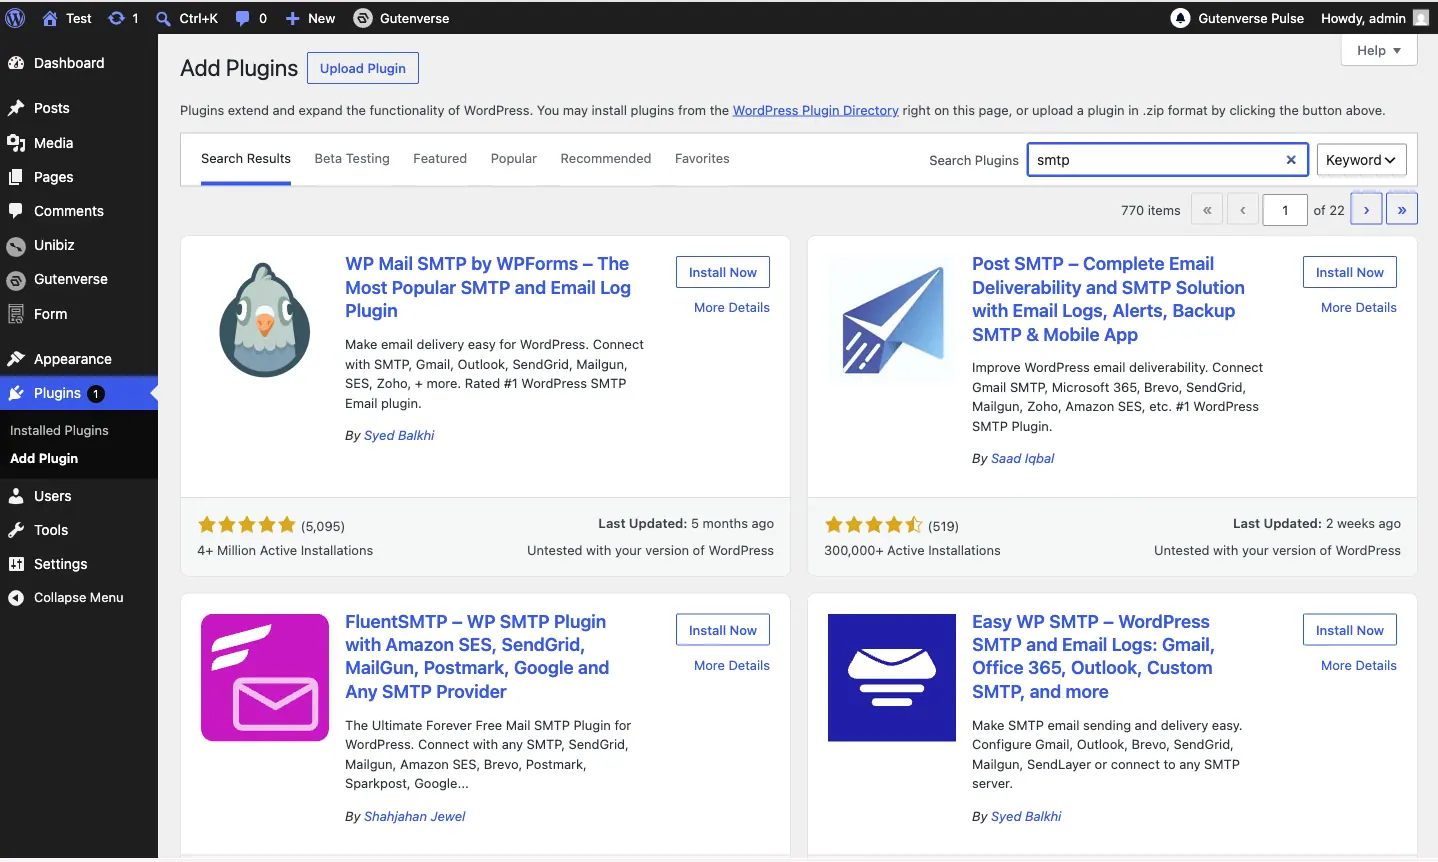Screen dimensions: 1438x862
Task: Click the Collapse Menu arrow icon
Action: point(16,598)
